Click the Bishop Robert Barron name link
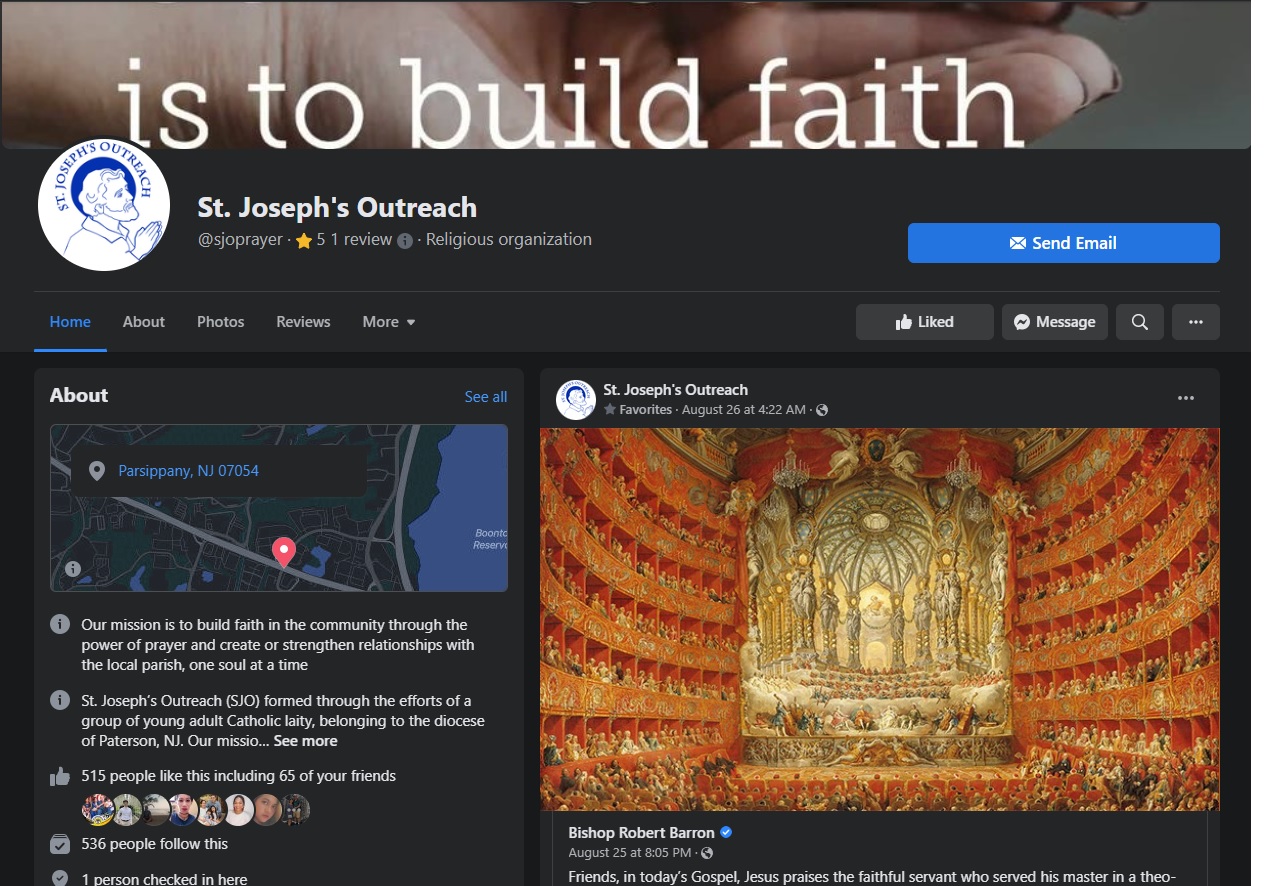Image resolution: width=1272 pixels, height=886 pixels. point(642,833)
